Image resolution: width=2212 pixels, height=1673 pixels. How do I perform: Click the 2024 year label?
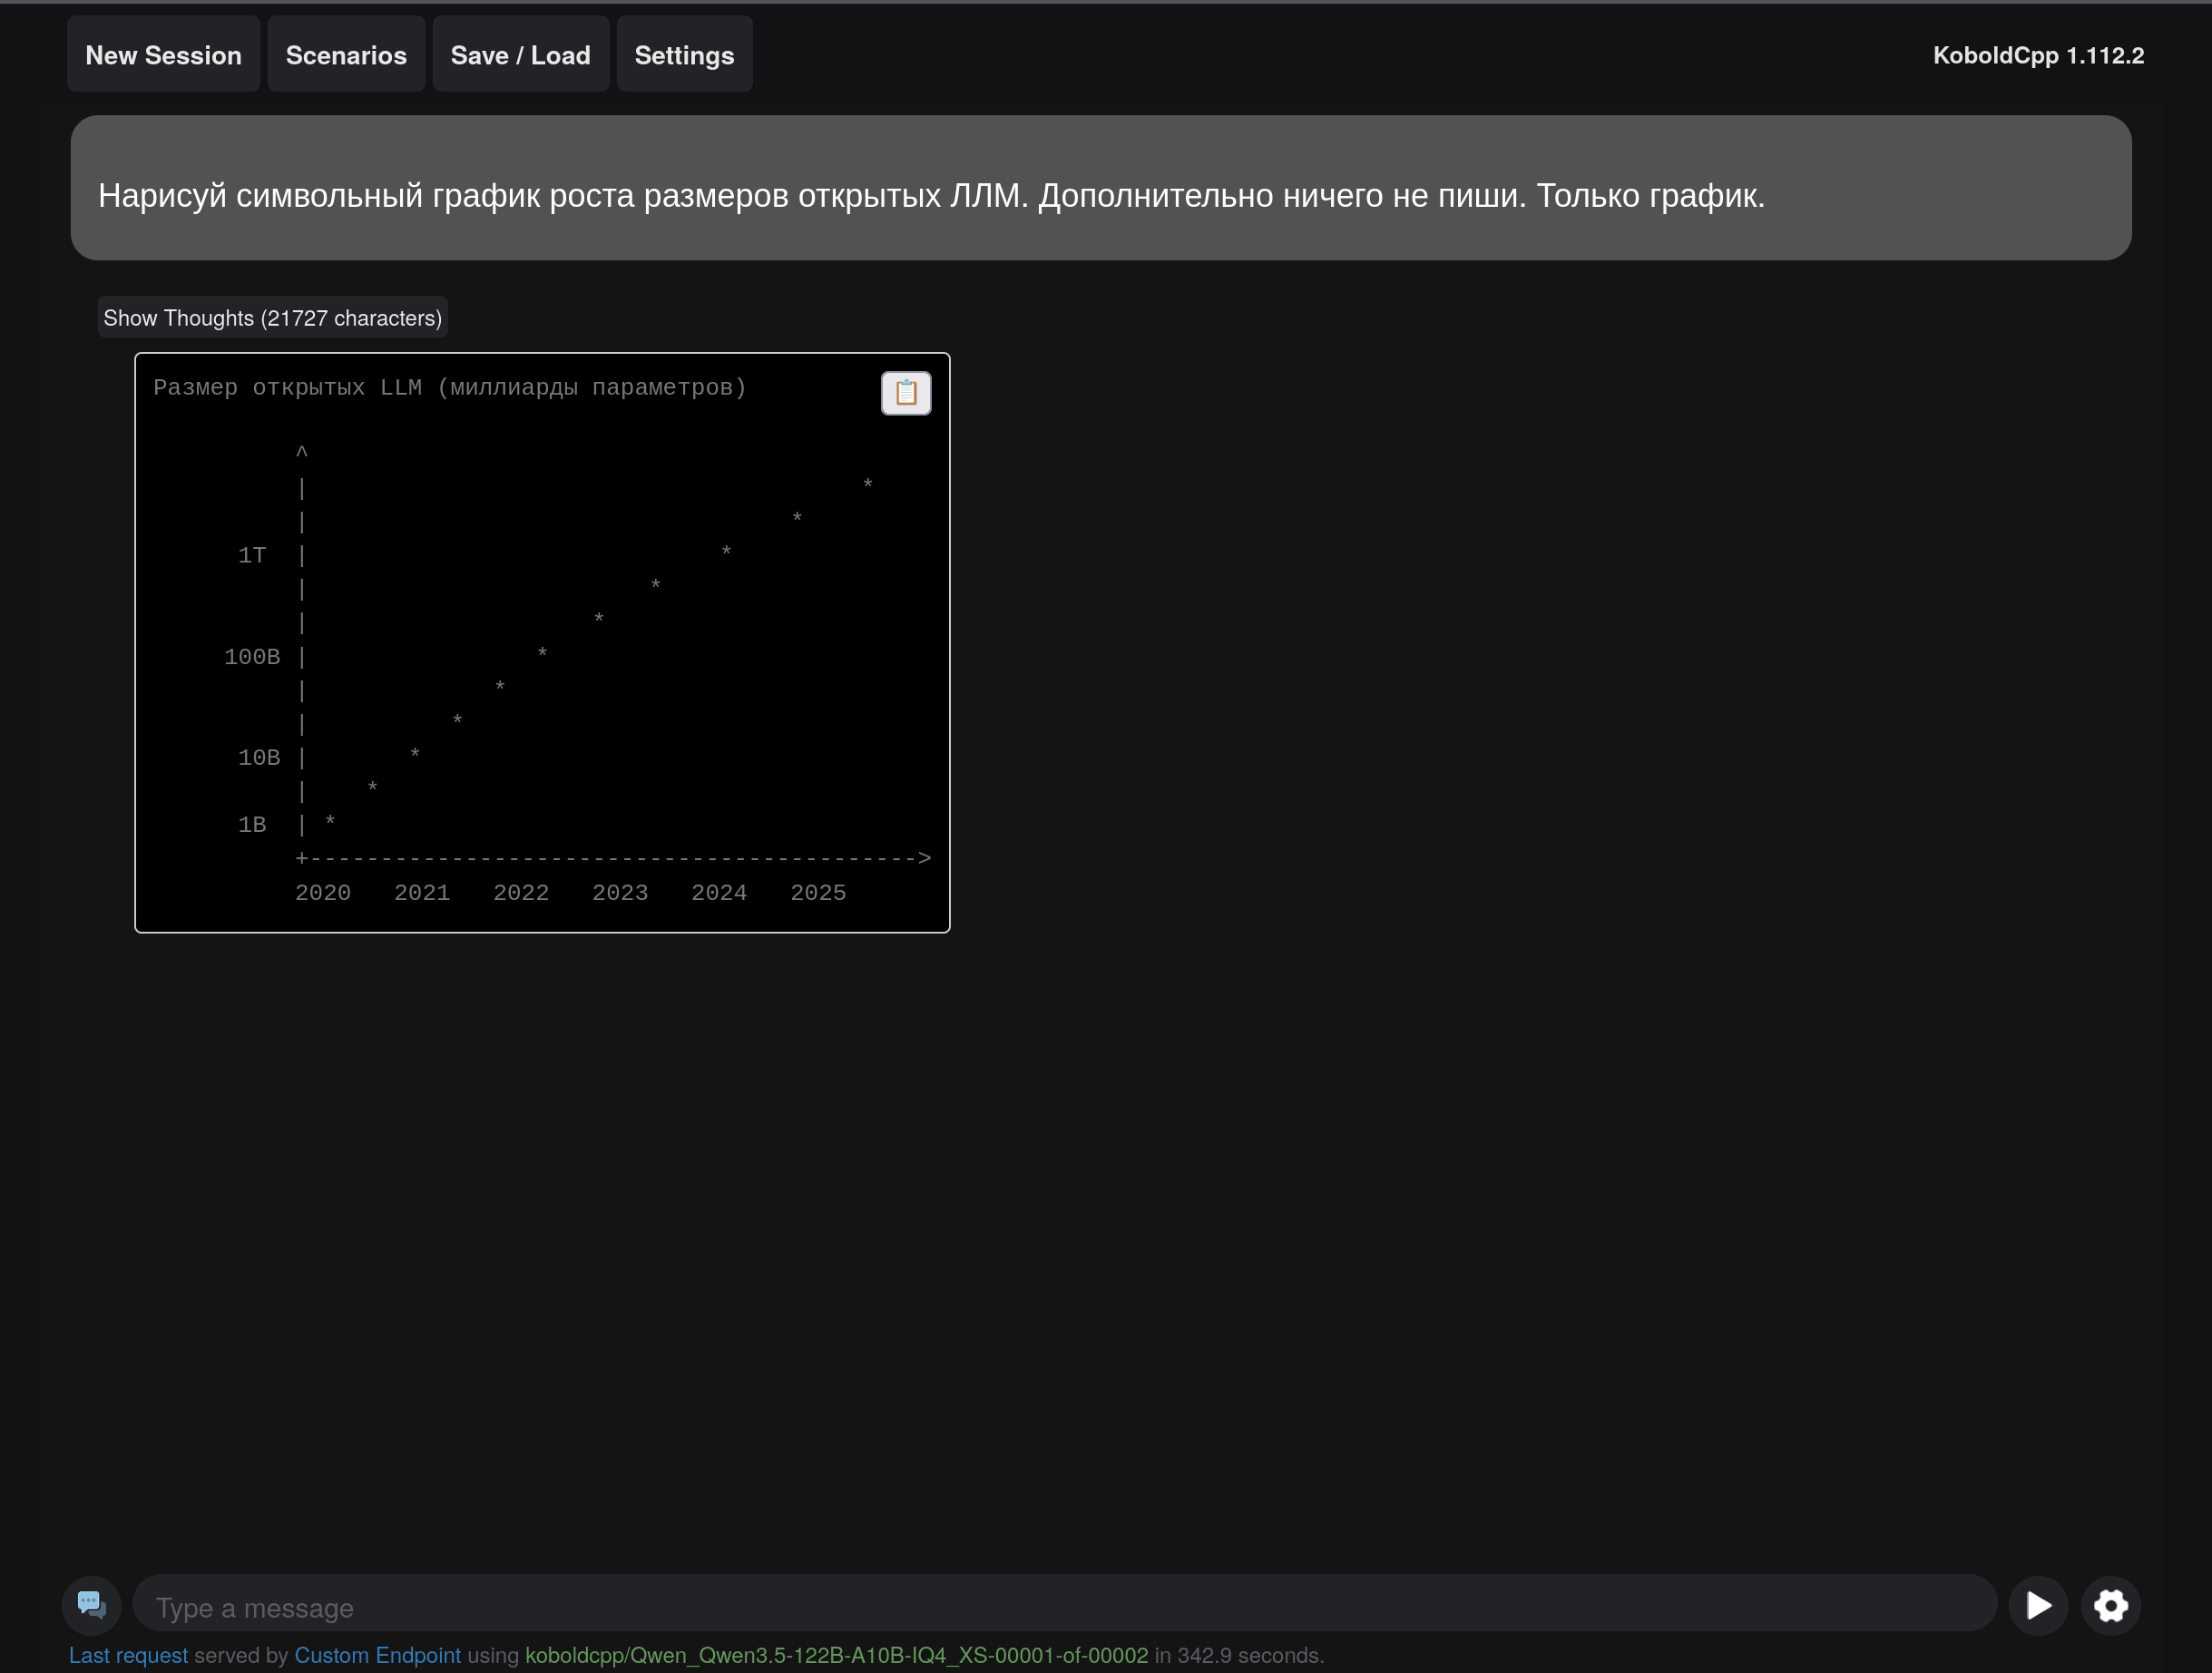pos(719,893)
